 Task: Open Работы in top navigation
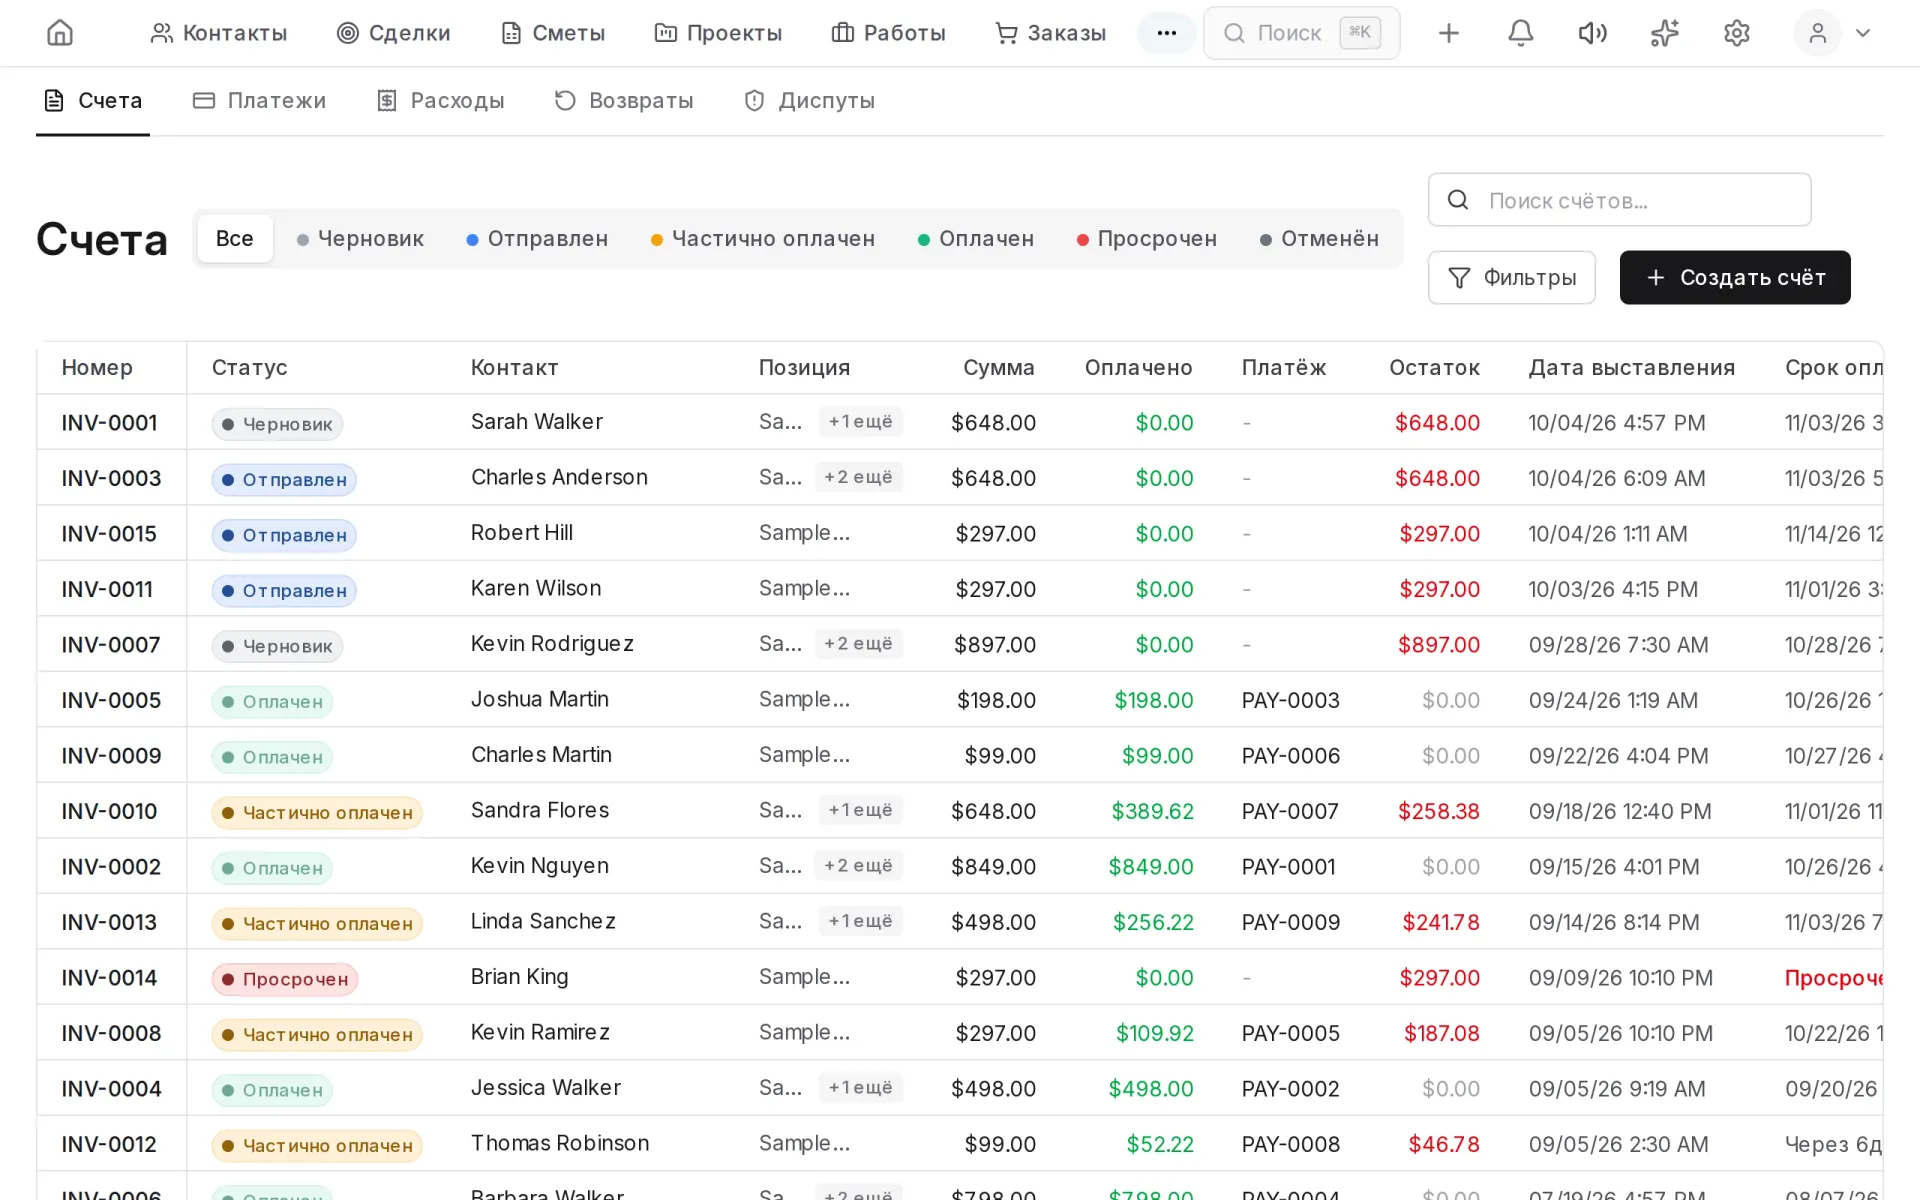(x=888, y=33)
